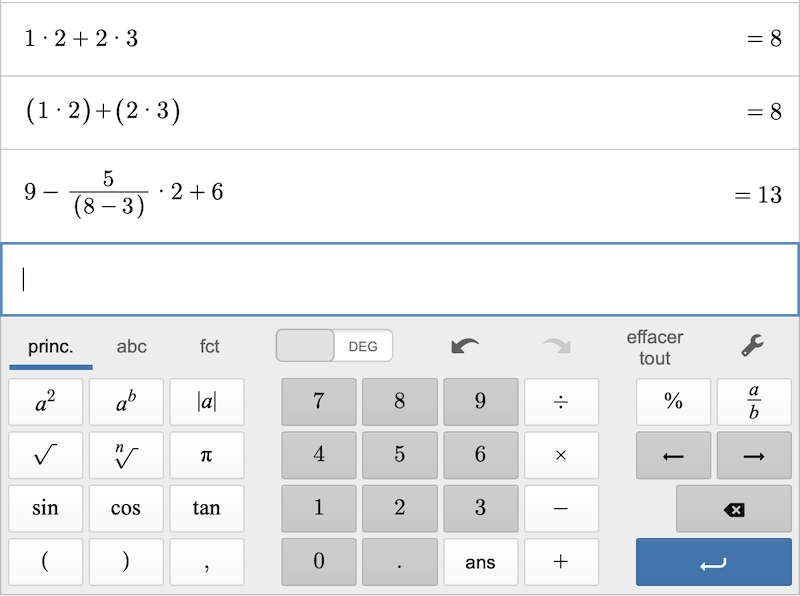The height and width of the screenshot is (596, 800).
Task: Switch to the abc keyboard tab
Action: tap(132, 346)
